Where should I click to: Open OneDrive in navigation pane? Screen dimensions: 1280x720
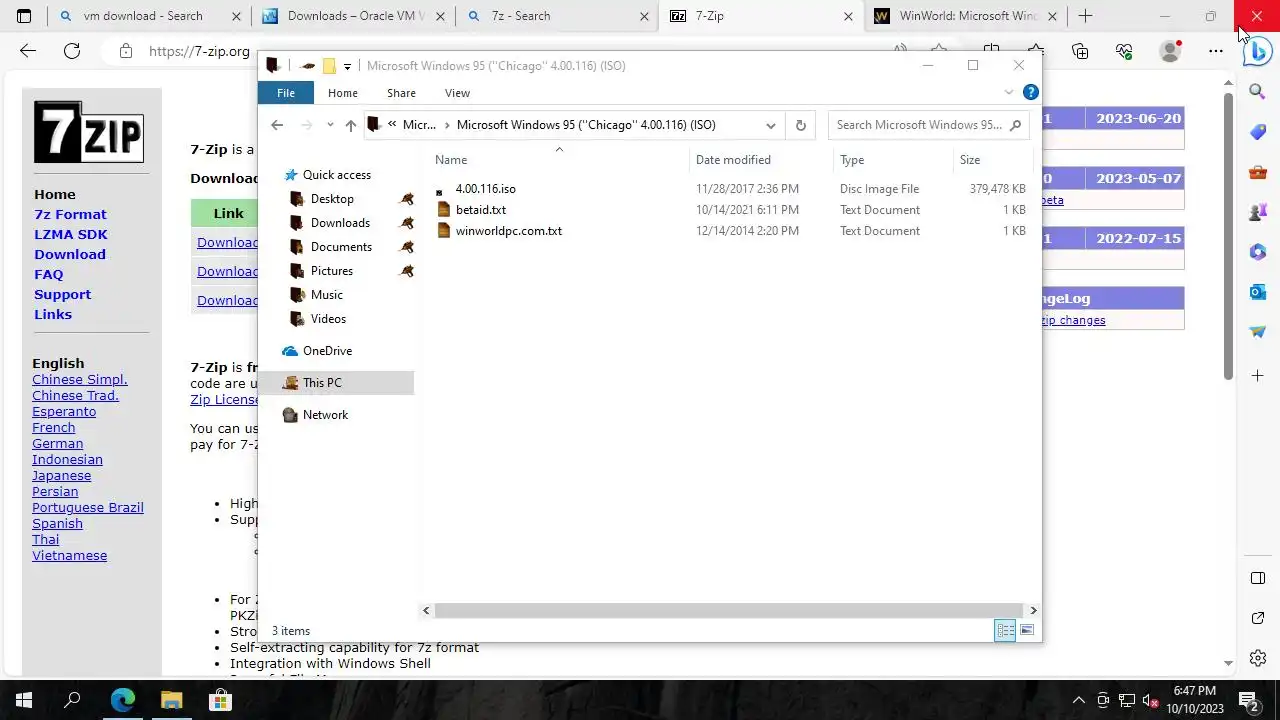tap(327, 351)
